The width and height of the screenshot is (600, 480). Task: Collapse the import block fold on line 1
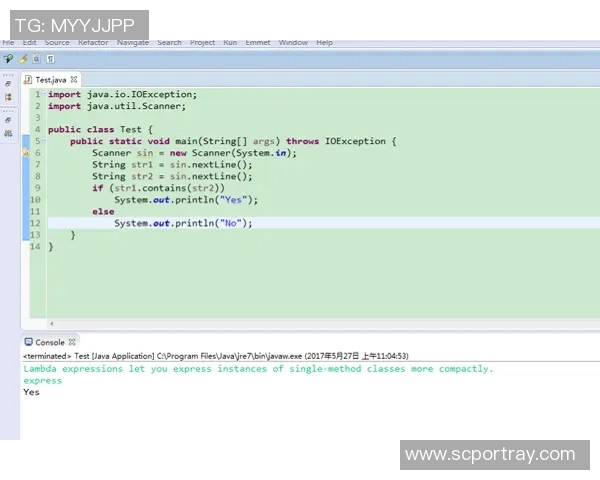coord(43,94)
